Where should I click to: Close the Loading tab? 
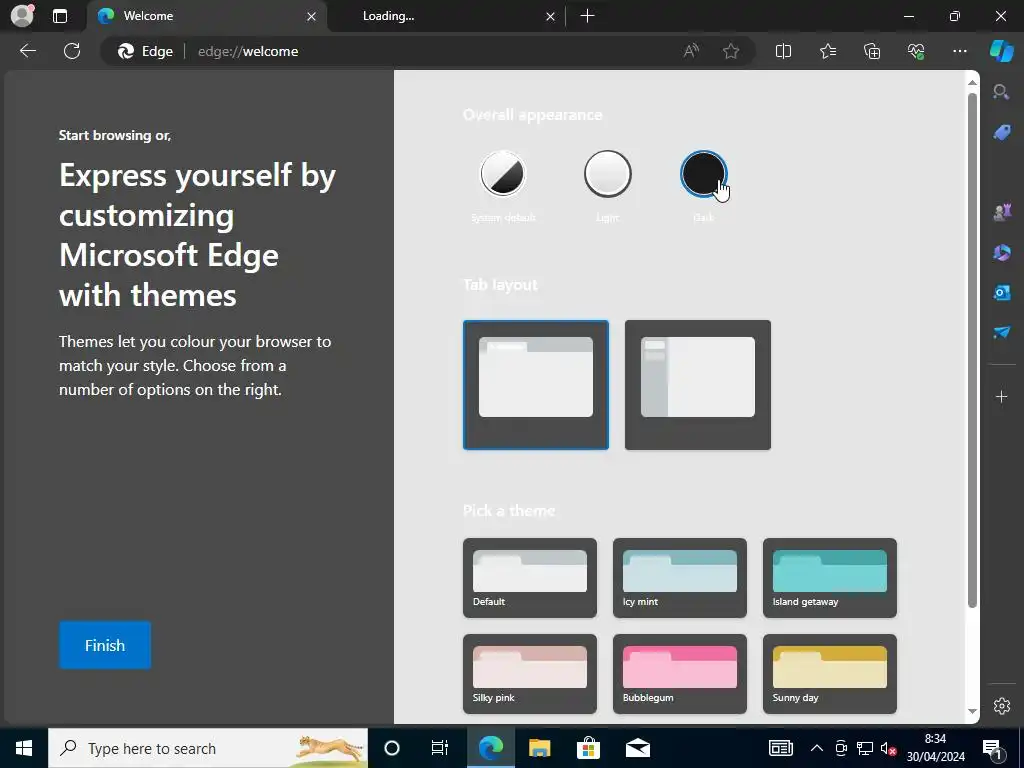[551, 16]
